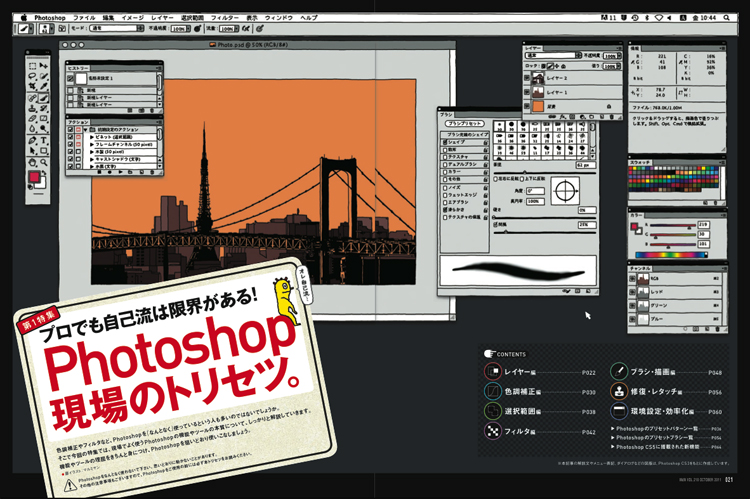Select the Type tool in toolbox

pos(45,140)
